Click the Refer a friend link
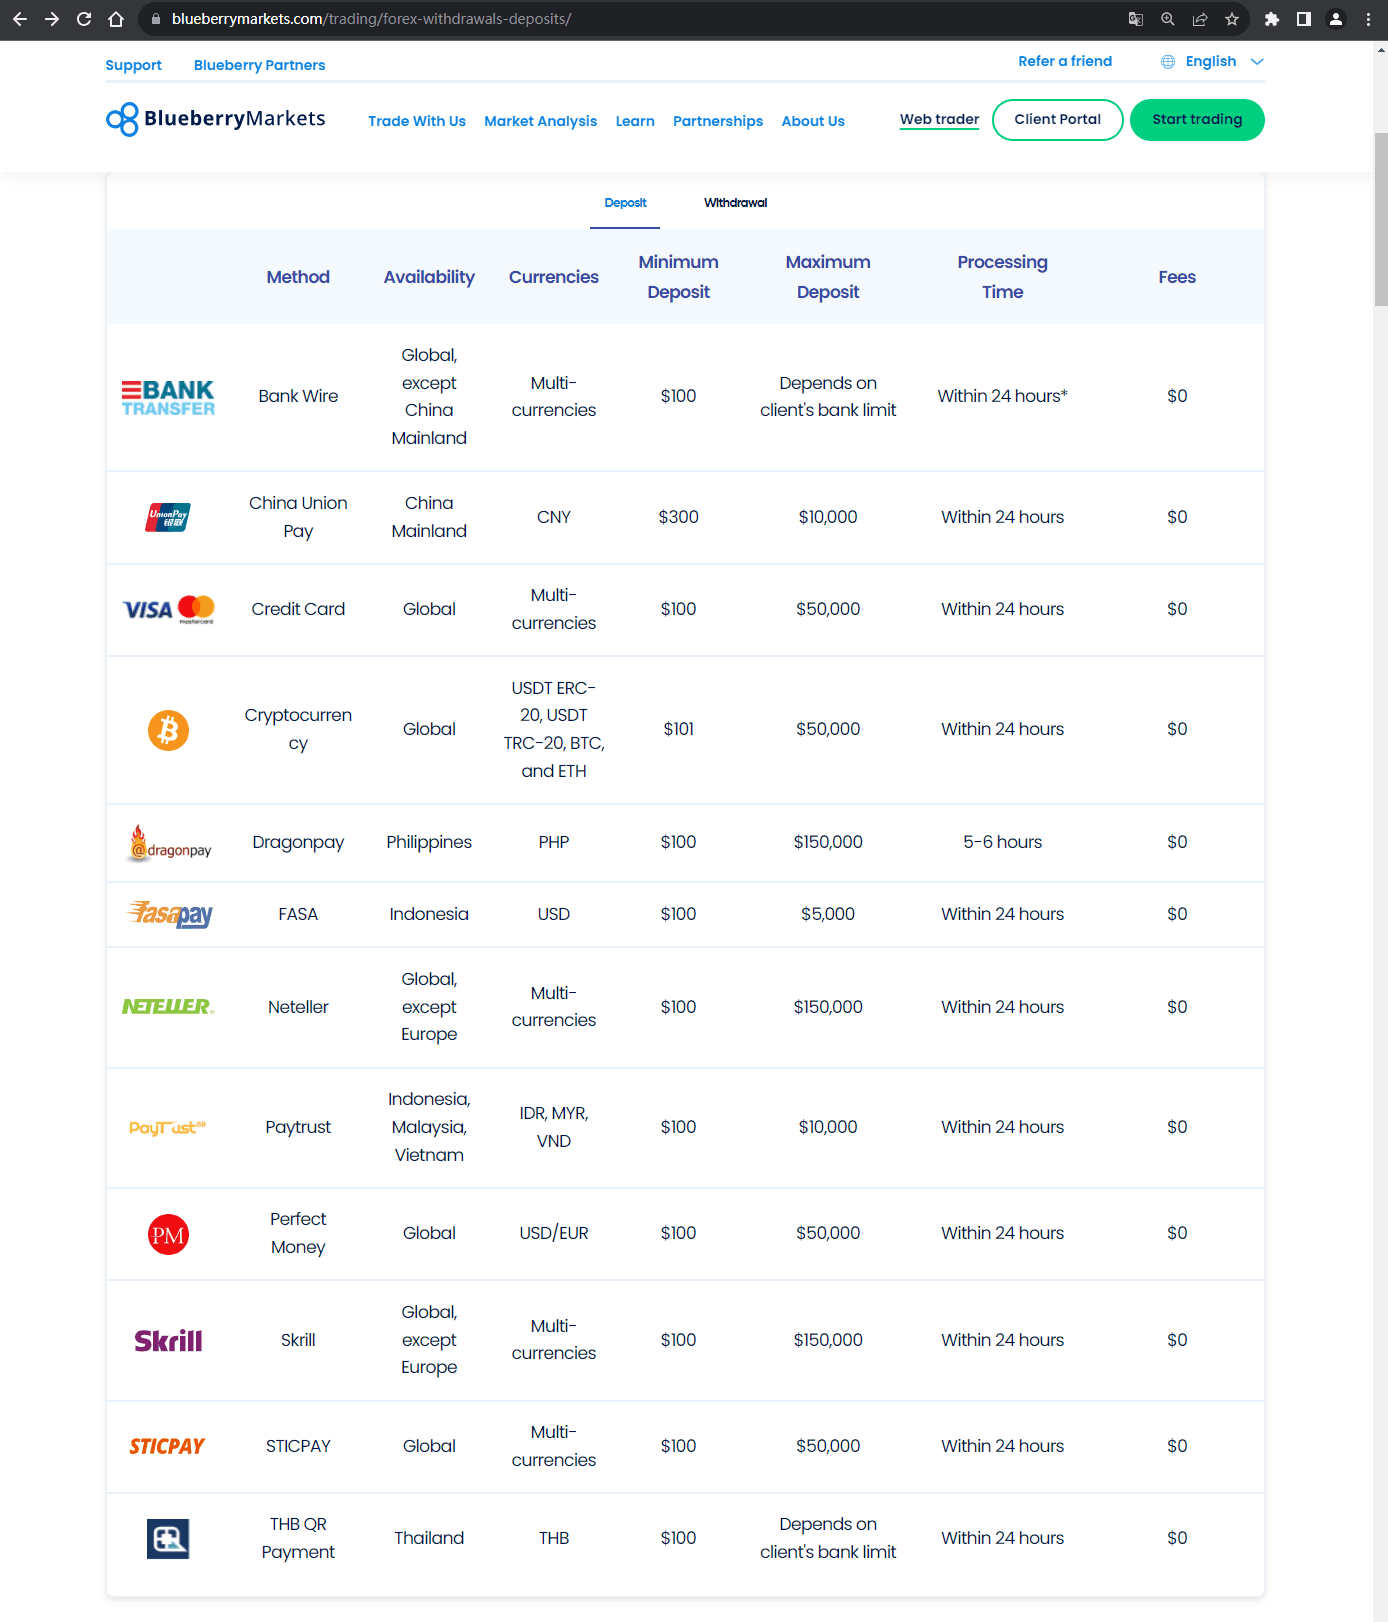Viewport: 1388px width, 1622px height. pos(1065,62)
